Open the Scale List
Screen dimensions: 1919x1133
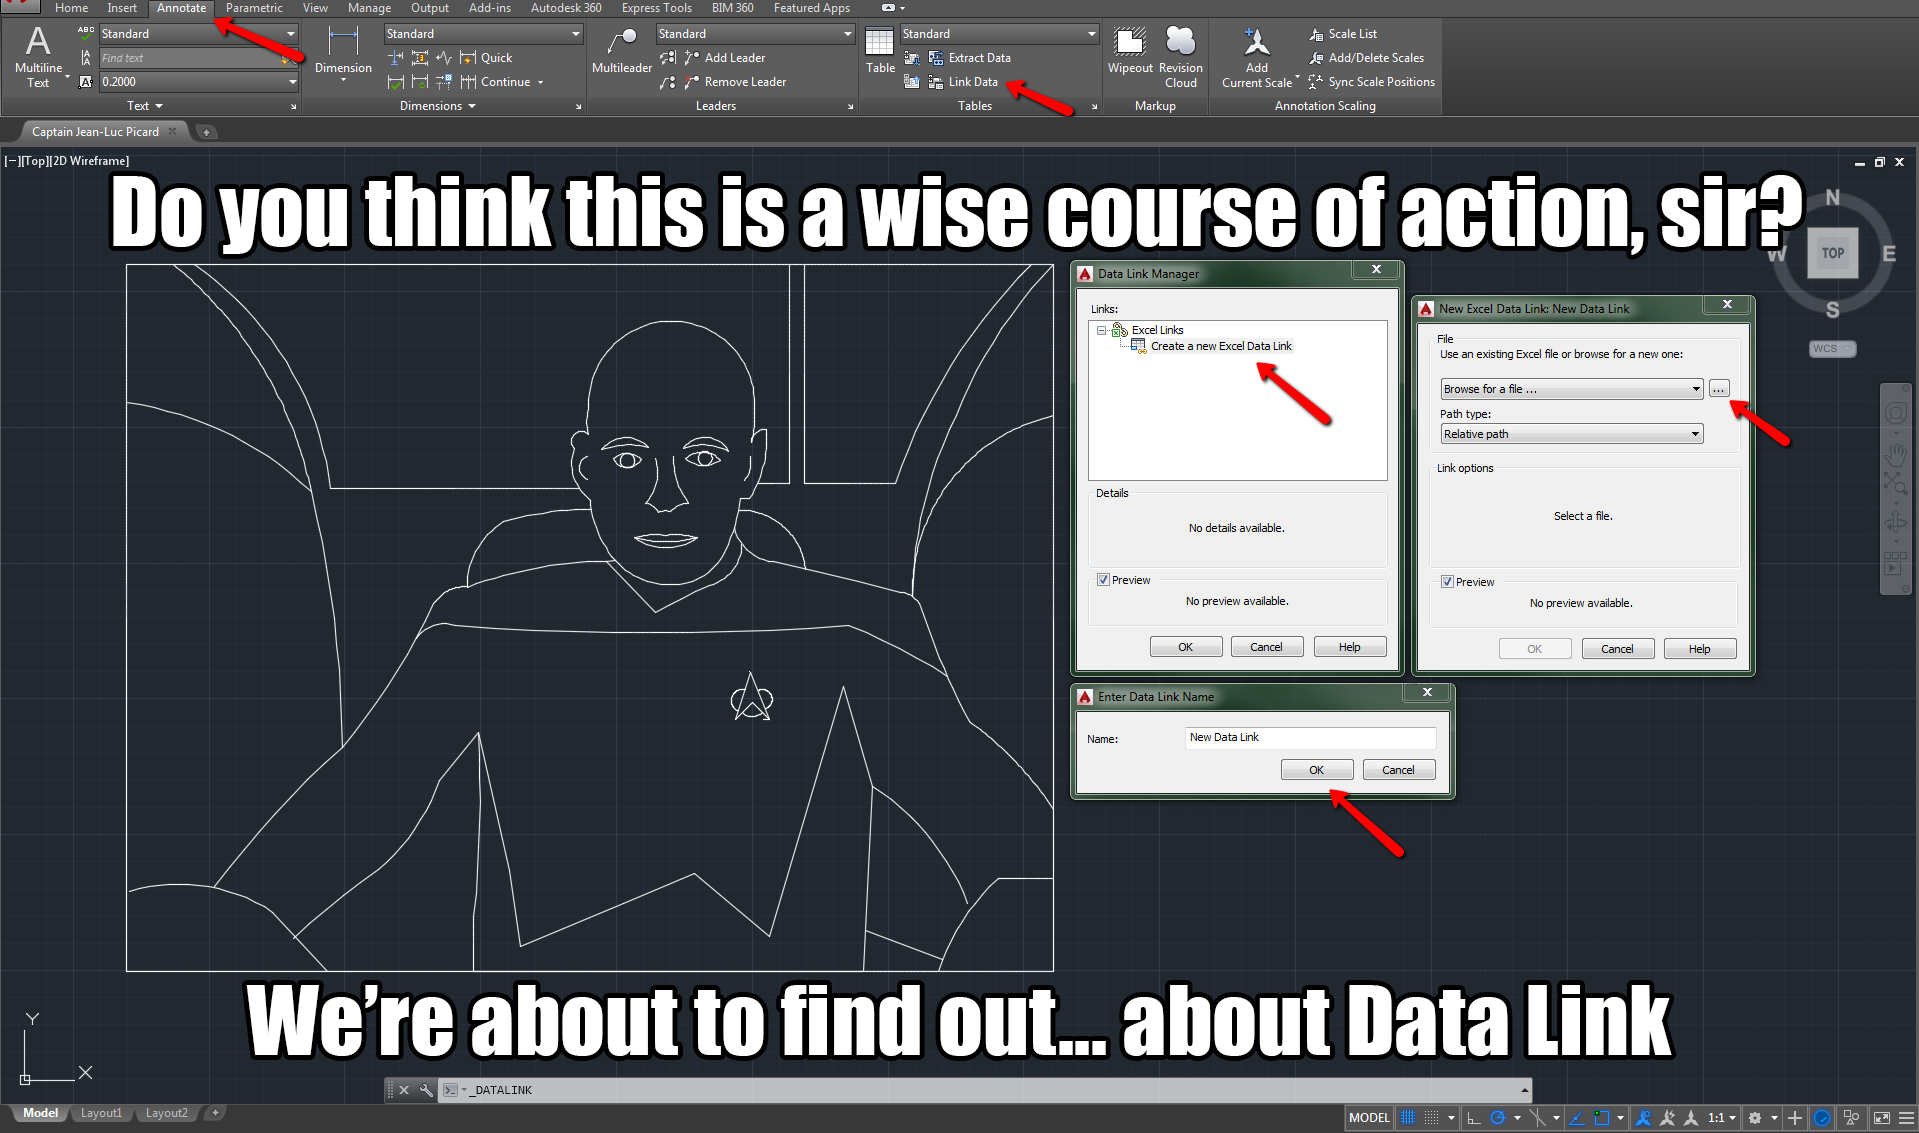click(x=1343, y=34)
